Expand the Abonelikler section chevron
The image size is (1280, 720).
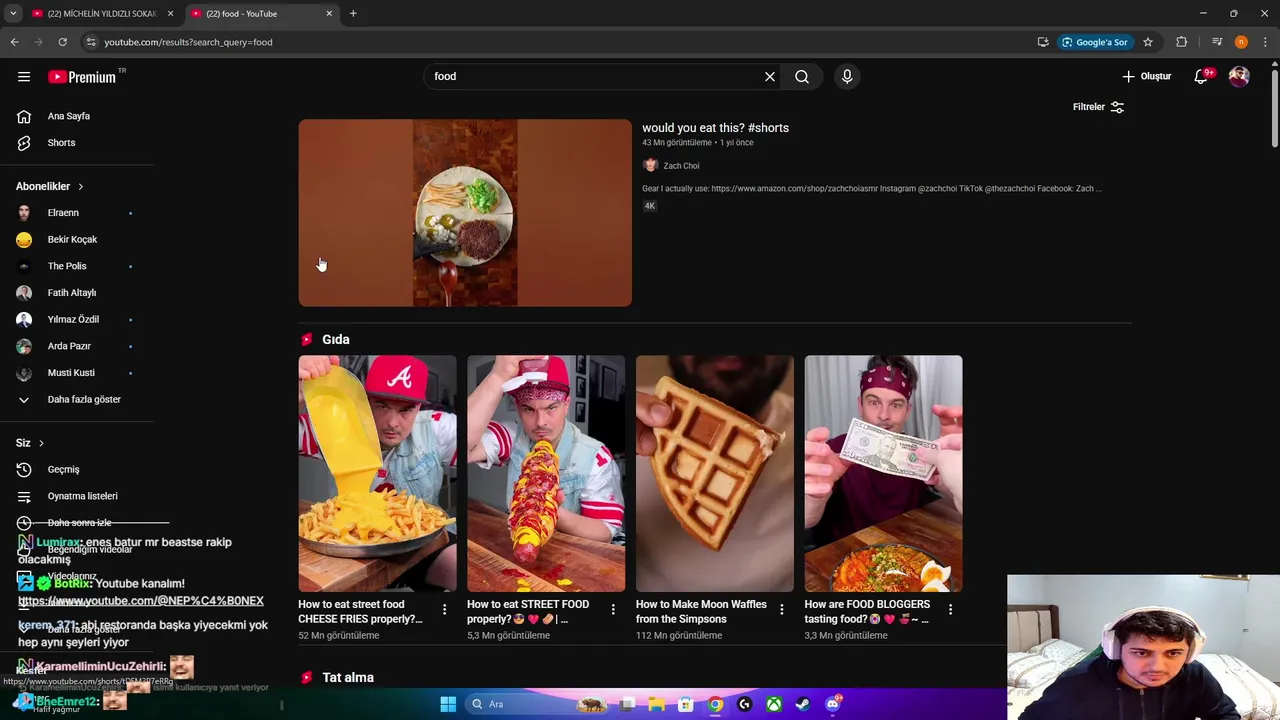81,187
